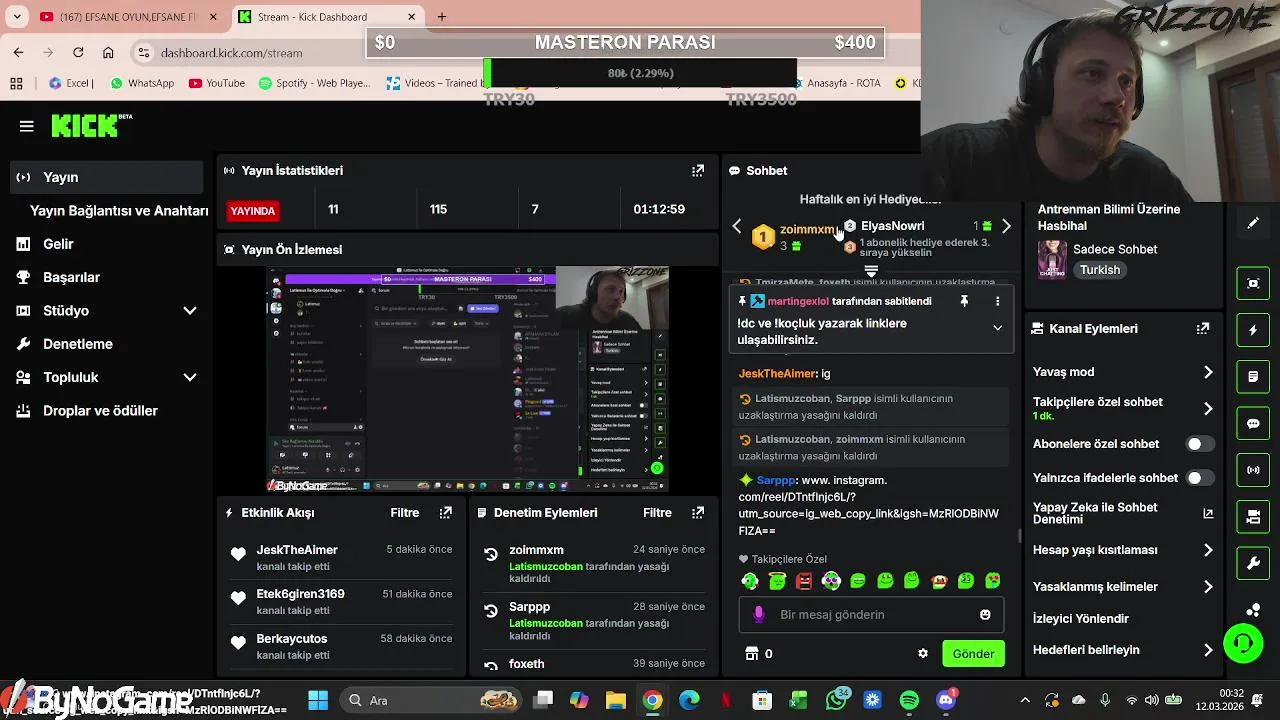The height and width of the screenshot is (720, 1280).
Task: Open WhatsApp from the Windows taskbar
Action: click(x=836, y=700)
